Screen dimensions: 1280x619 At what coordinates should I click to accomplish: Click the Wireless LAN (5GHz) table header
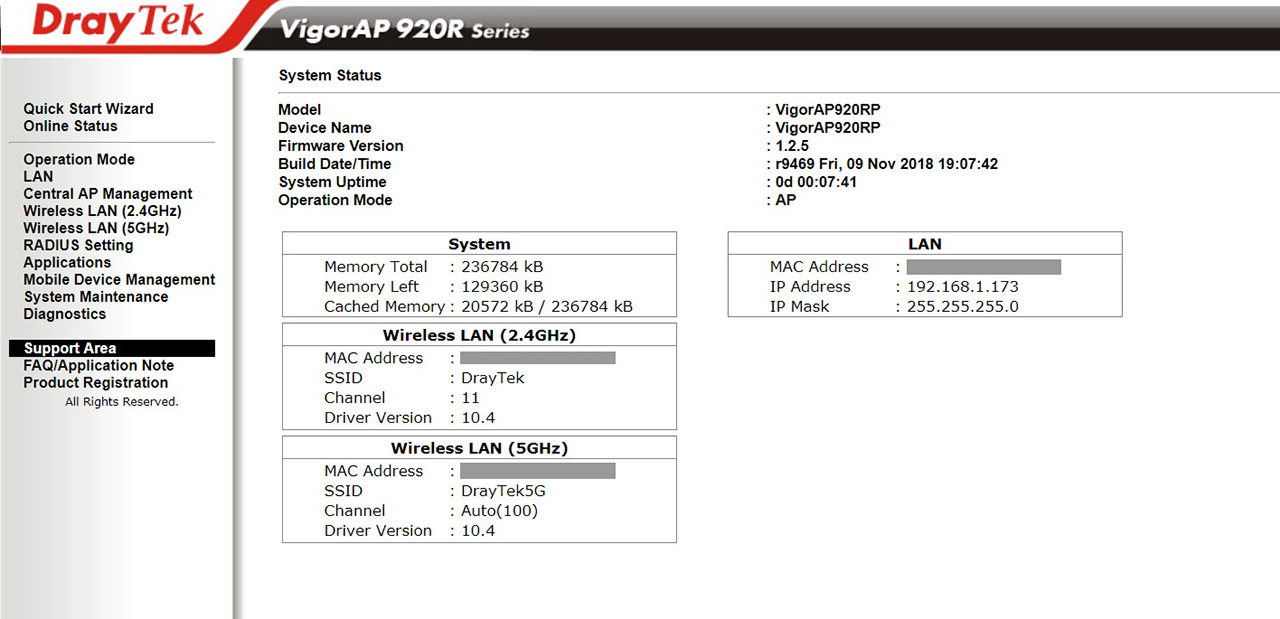[x=479, y=448]
